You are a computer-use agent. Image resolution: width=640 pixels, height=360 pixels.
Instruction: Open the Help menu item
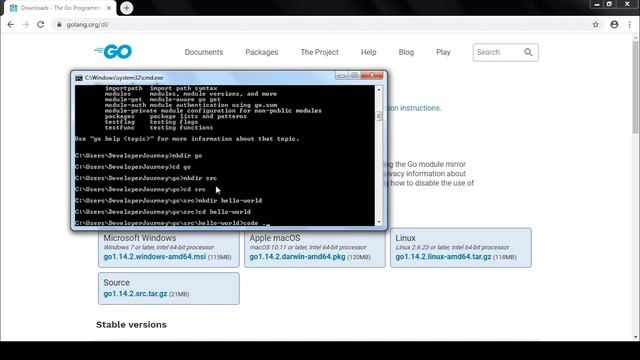coord(368,52)
